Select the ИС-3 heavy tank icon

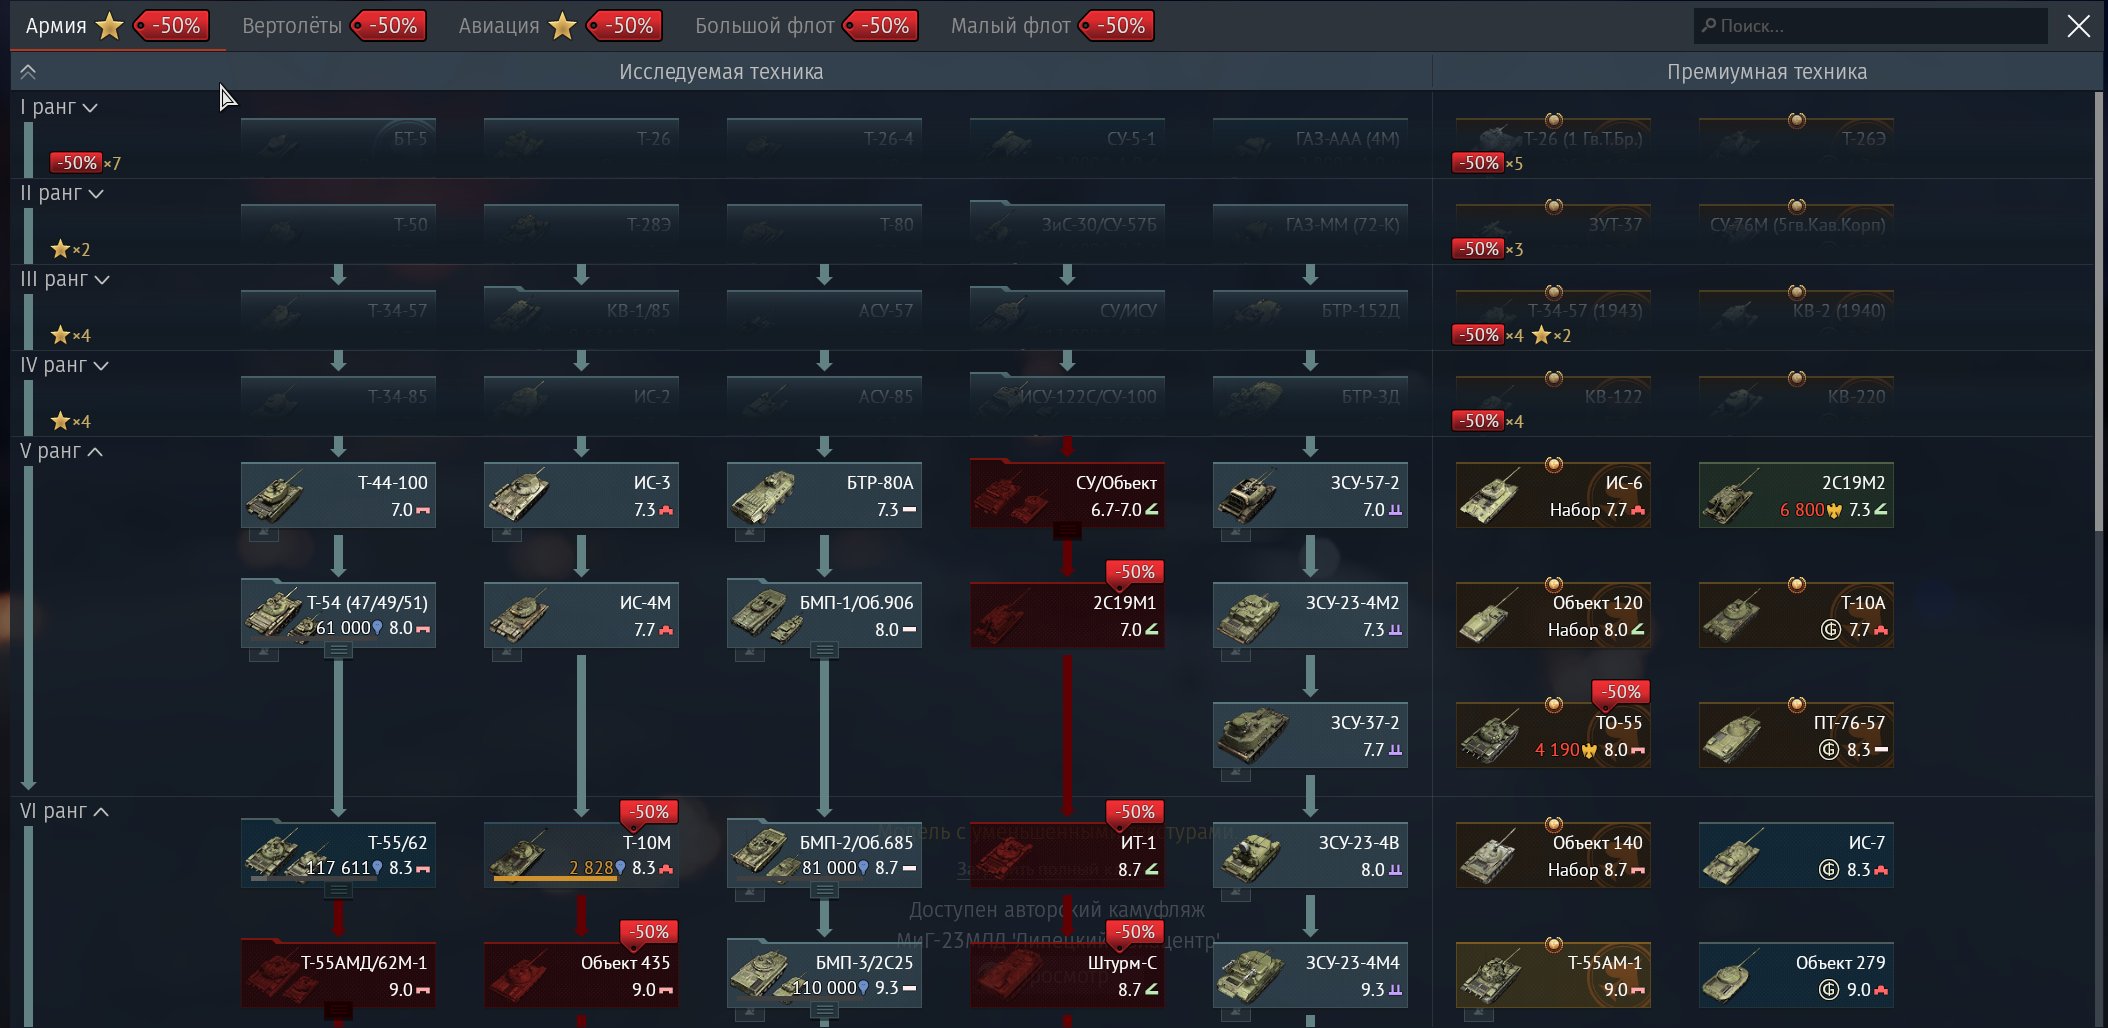point(517,496)
